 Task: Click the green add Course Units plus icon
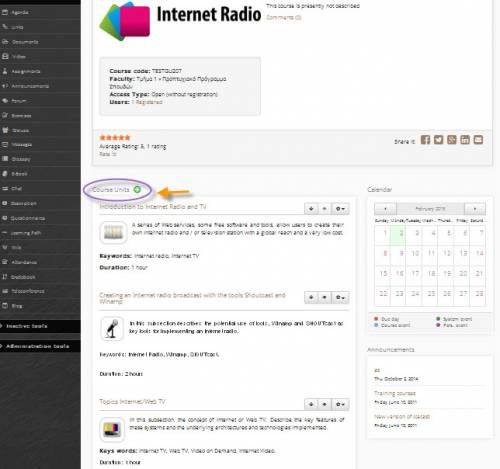click(137, 190)
